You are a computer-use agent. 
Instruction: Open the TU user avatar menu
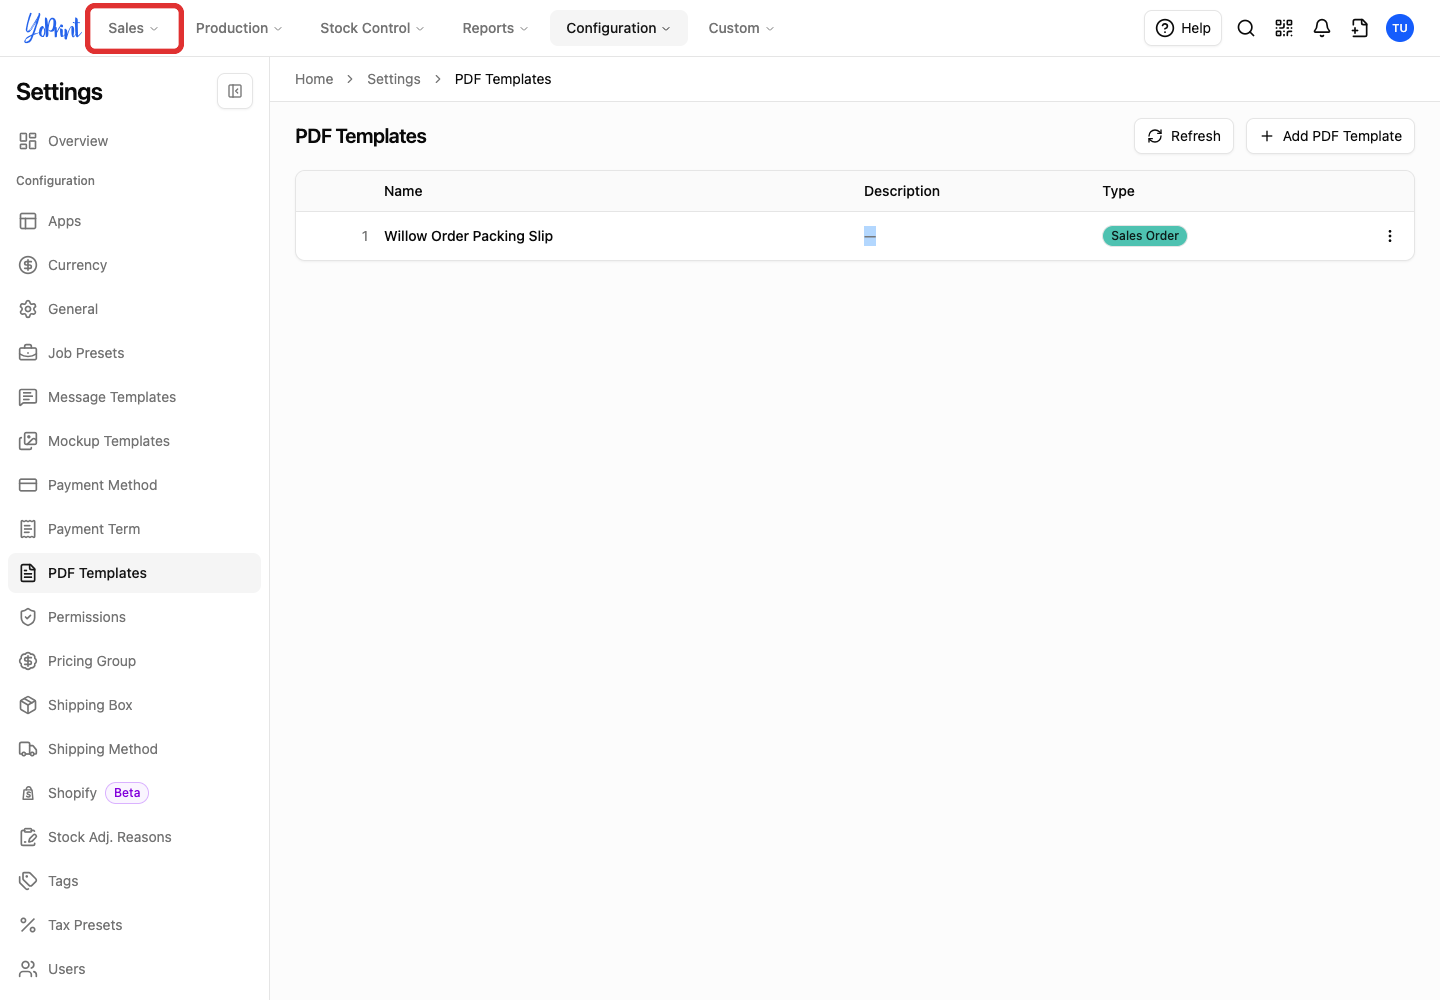[1400, 28]
